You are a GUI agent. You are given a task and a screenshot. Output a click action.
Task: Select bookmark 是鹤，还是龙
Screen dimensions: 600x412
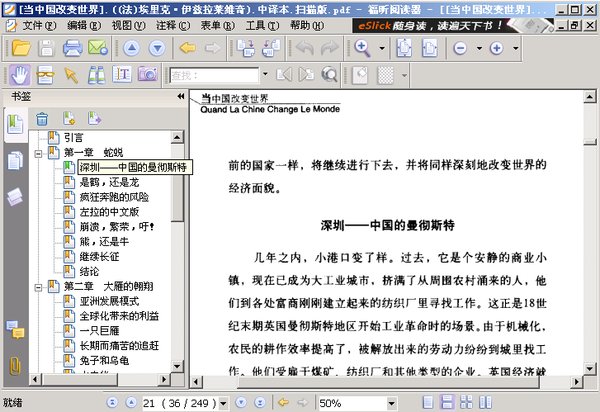point(109,182)
